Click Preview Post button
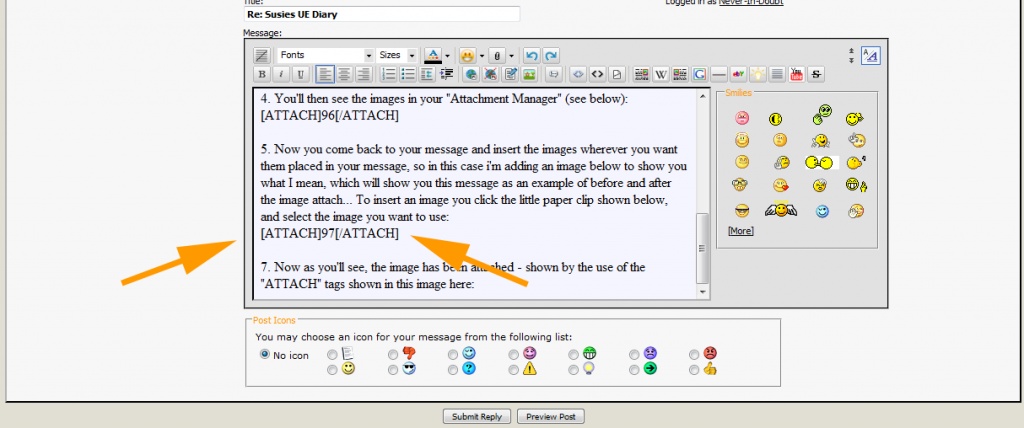This screenshot has width=1024, height=428. (550, 416)
